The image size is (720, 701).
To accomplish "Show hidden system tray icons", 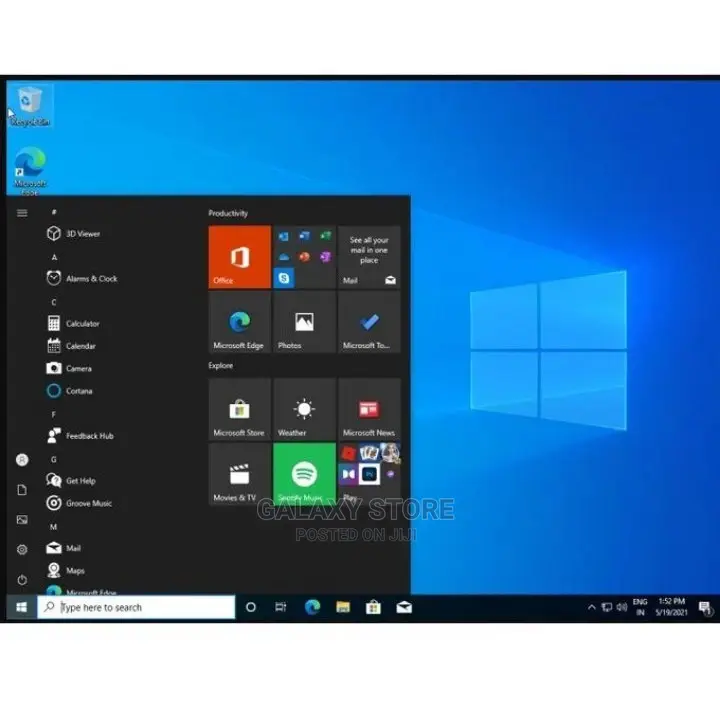I will coord(592,607).
